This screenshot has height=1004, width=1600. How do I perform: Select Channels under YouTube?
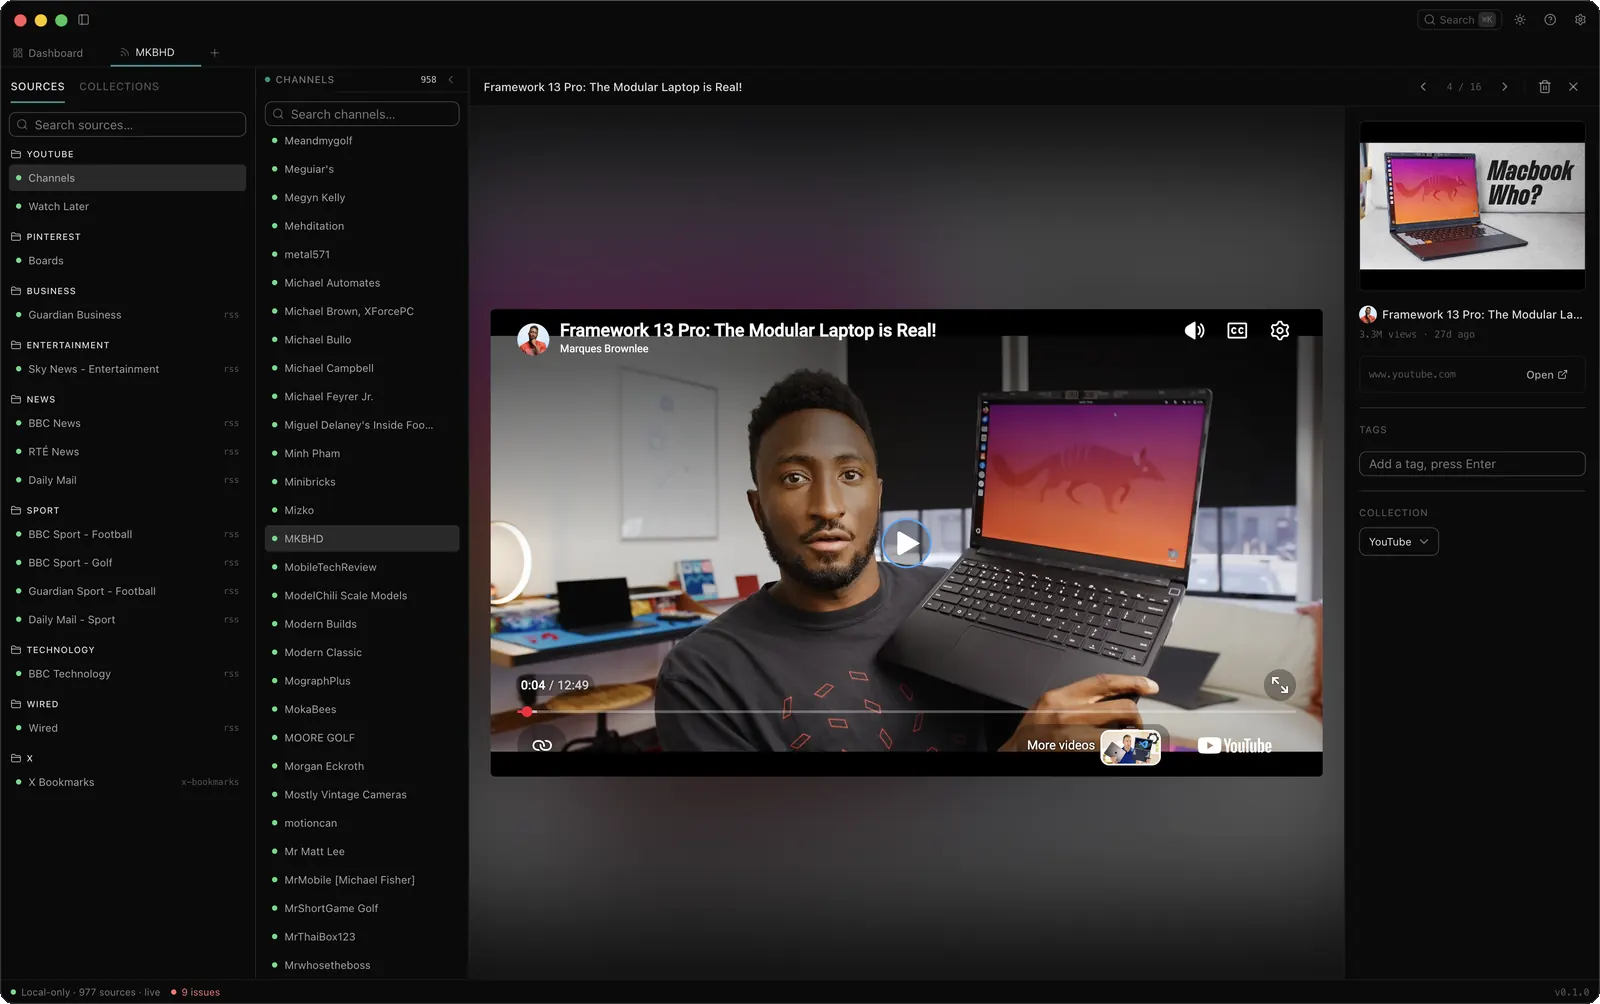tap(127, 178)
